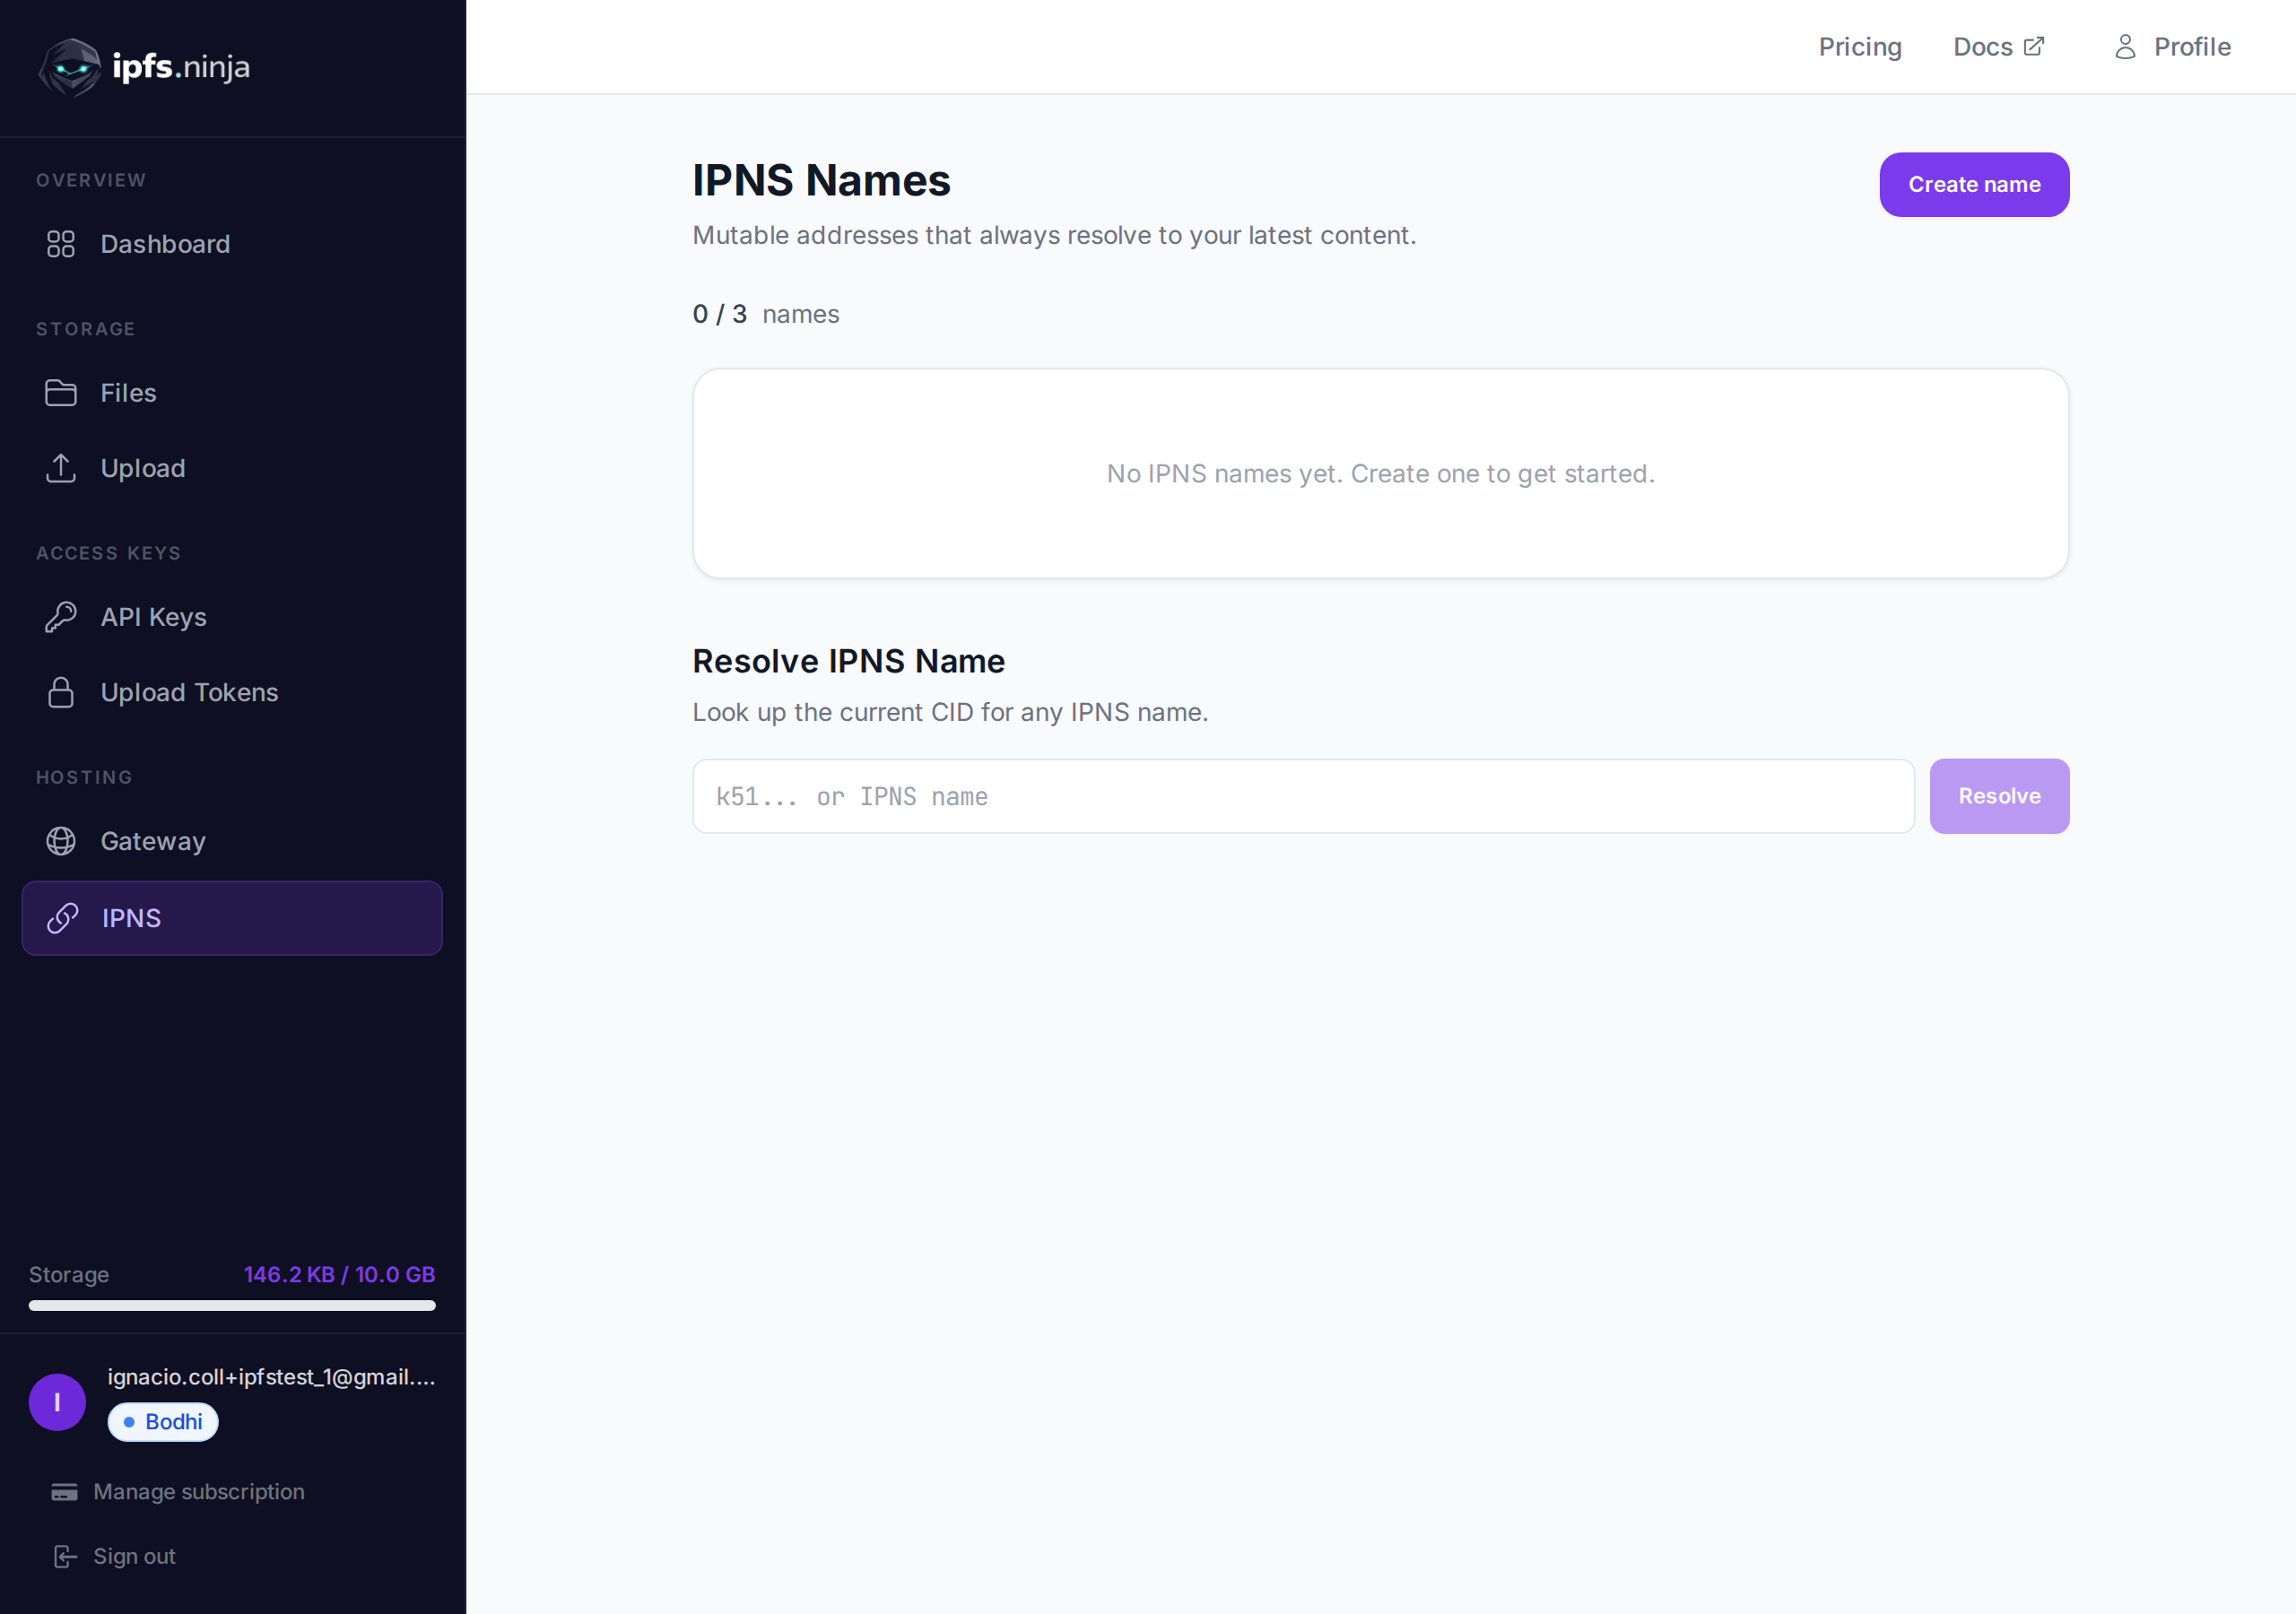Open the Pricing page

point(1860,46)
